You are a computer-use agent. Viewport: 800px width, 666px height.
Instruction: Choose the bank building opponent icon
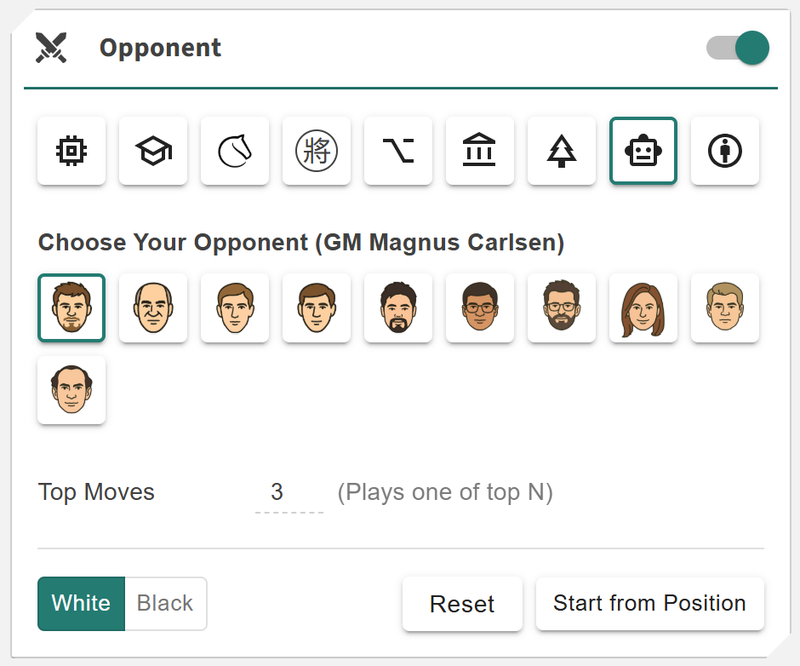[480, 151]
